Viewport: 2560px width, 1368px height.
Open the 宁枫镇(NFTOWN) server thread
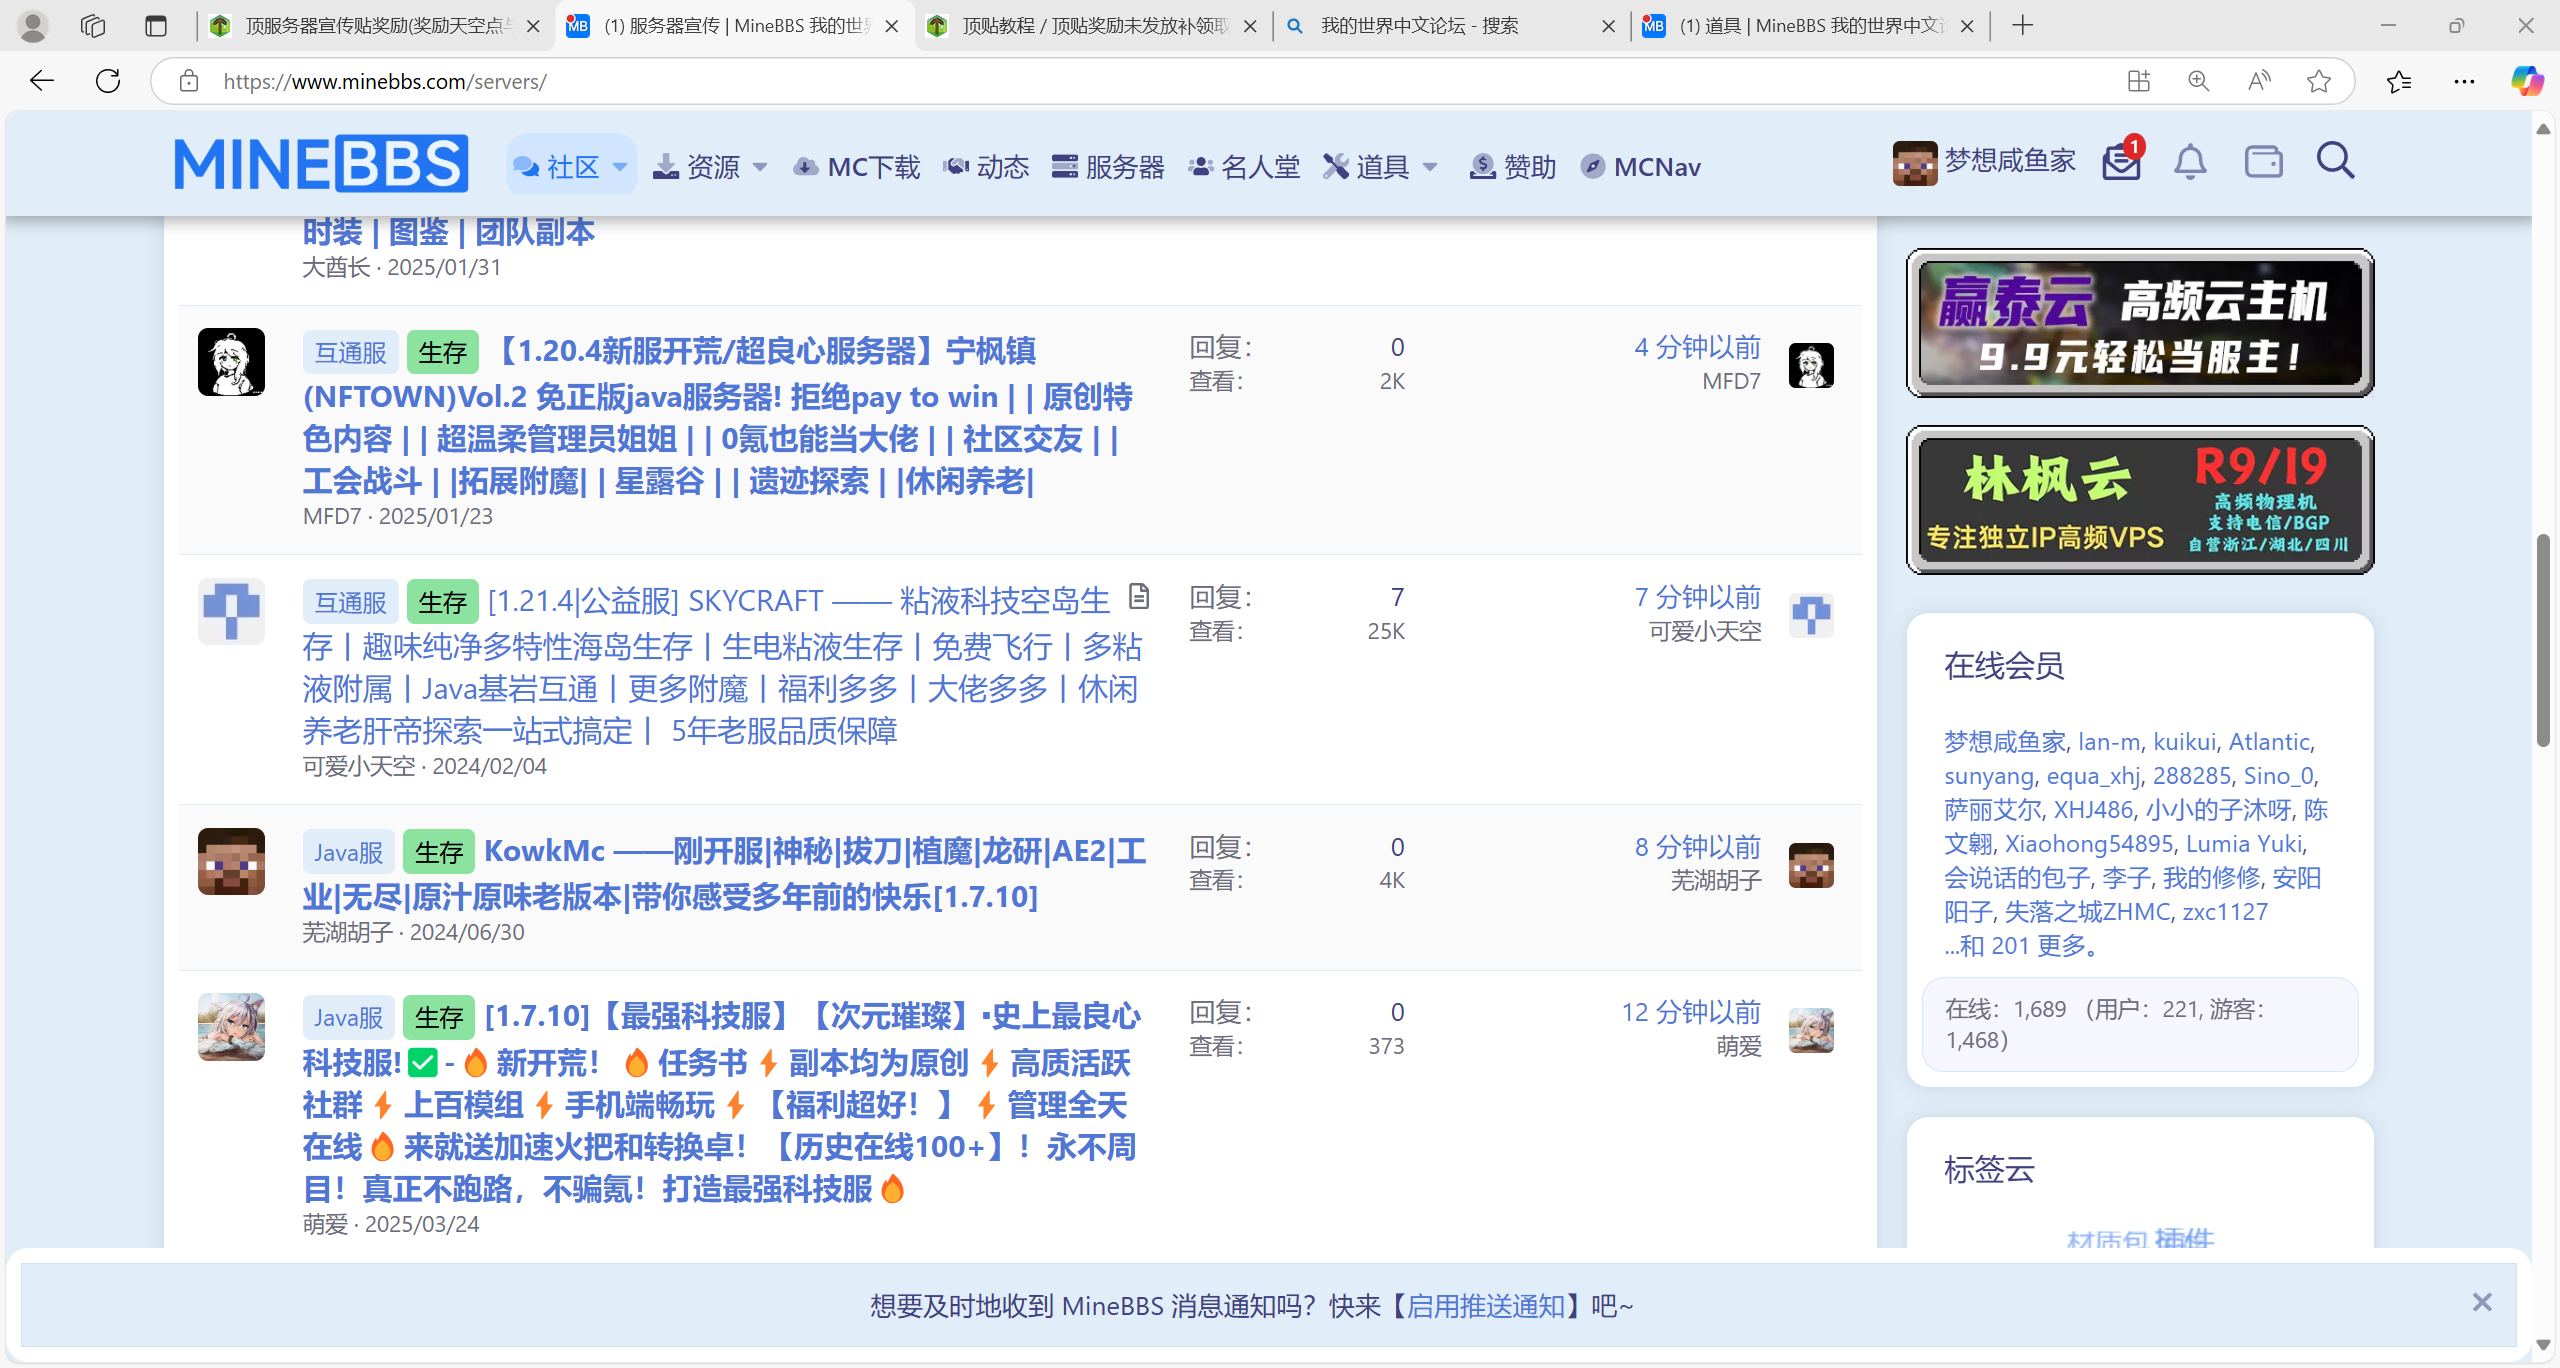pyautogui.click(x=718, y=416)
